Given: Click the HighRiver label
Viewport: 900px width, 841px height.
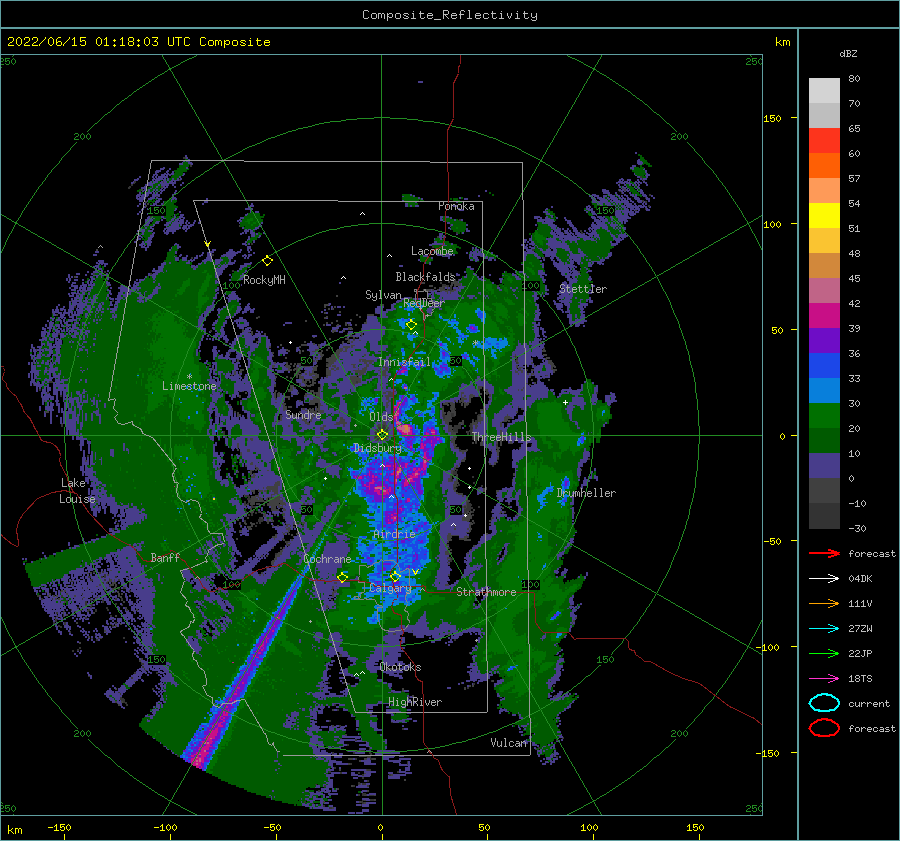Looking at the screenshot, I should pos(415,702).
